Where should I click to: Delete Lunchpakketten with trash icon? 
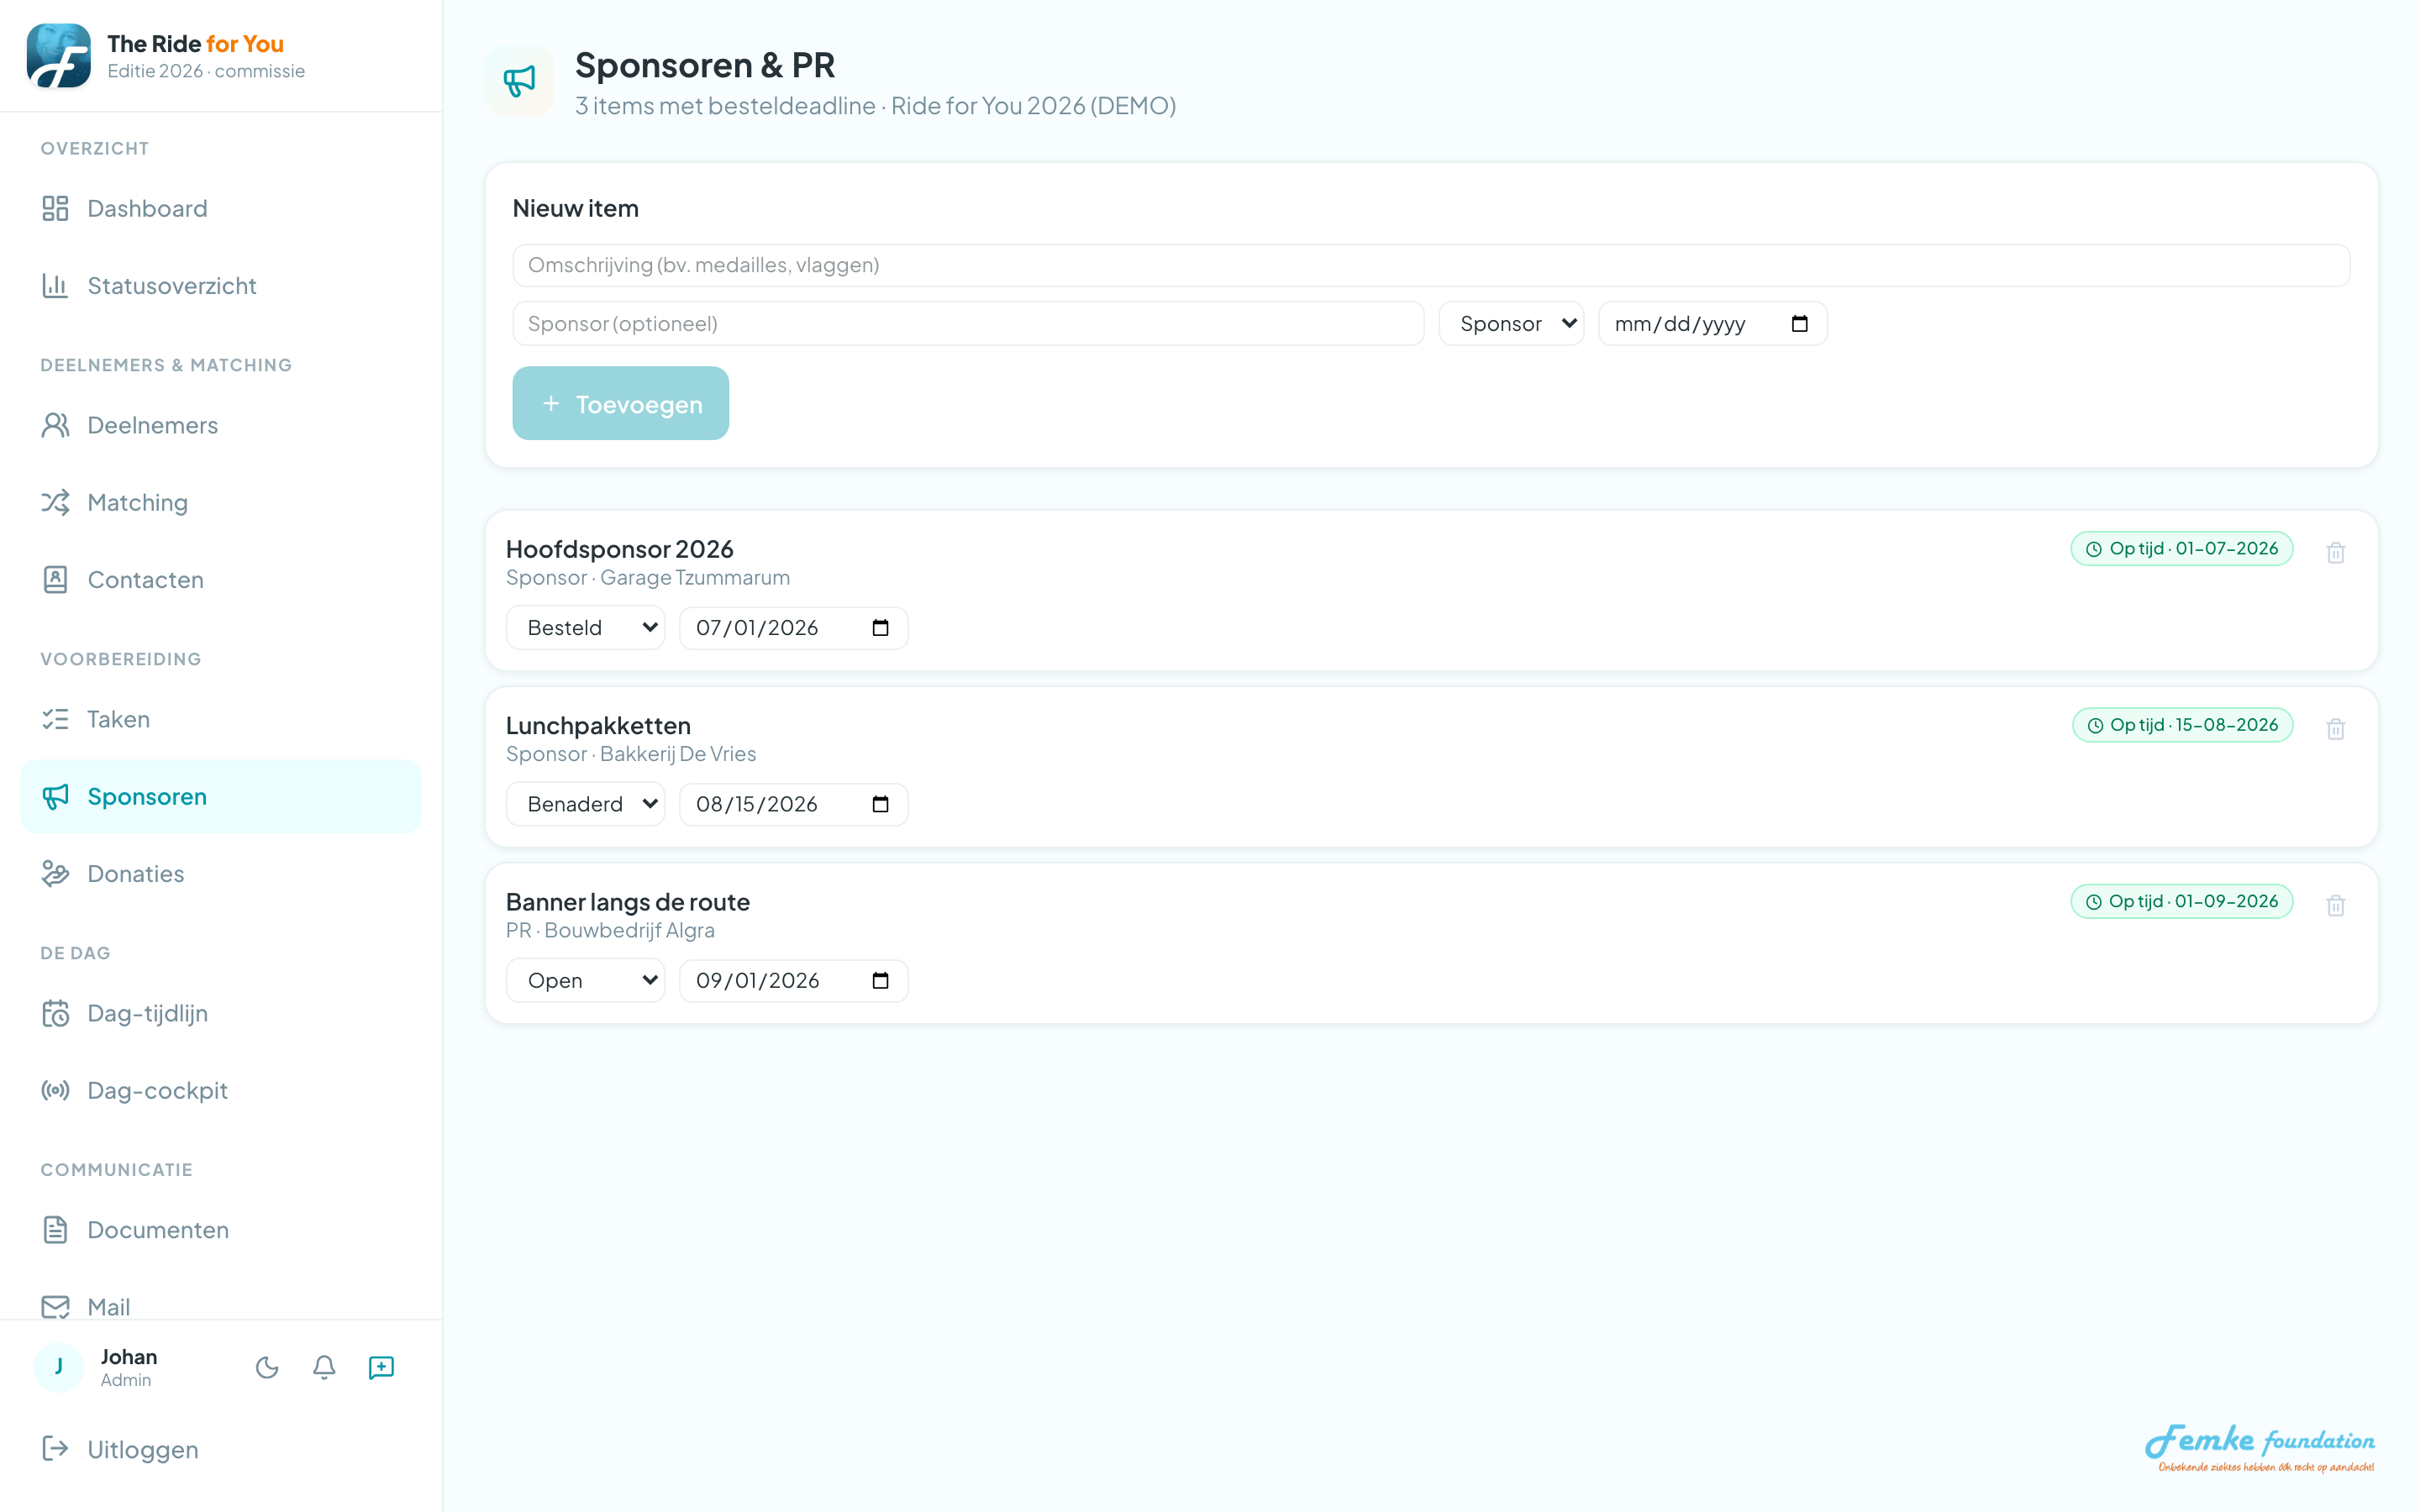2335,728
